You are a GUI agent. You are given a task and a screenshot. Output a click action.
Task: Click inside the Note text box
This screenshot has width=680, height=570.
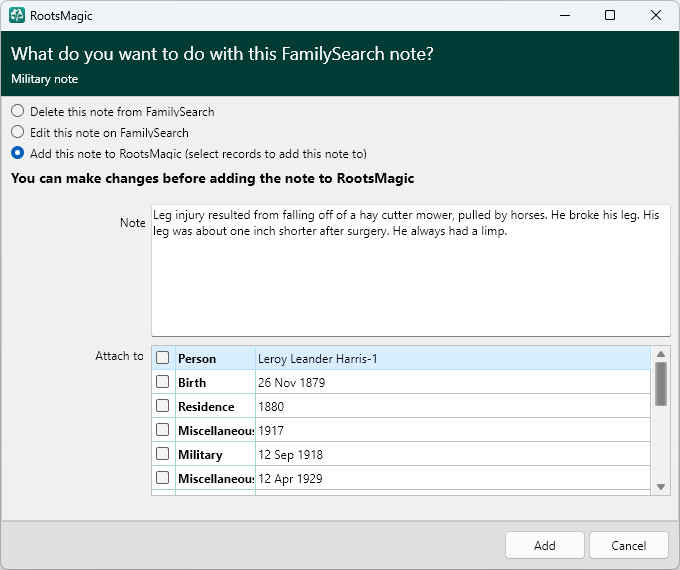(411, 270)
